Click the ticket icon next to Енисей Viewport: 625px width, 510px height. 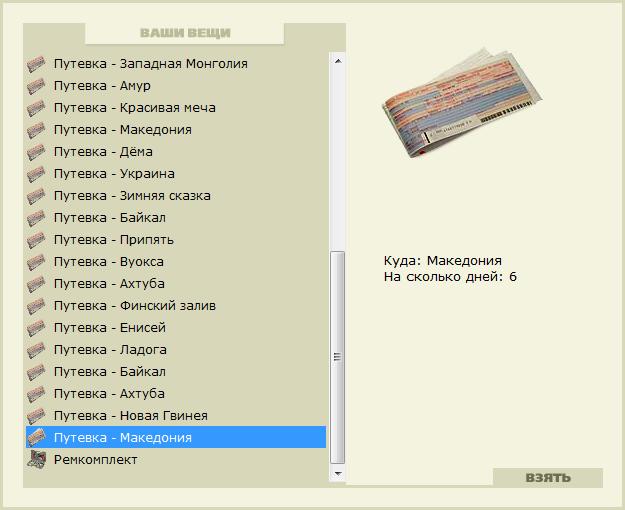pos(36,328)
